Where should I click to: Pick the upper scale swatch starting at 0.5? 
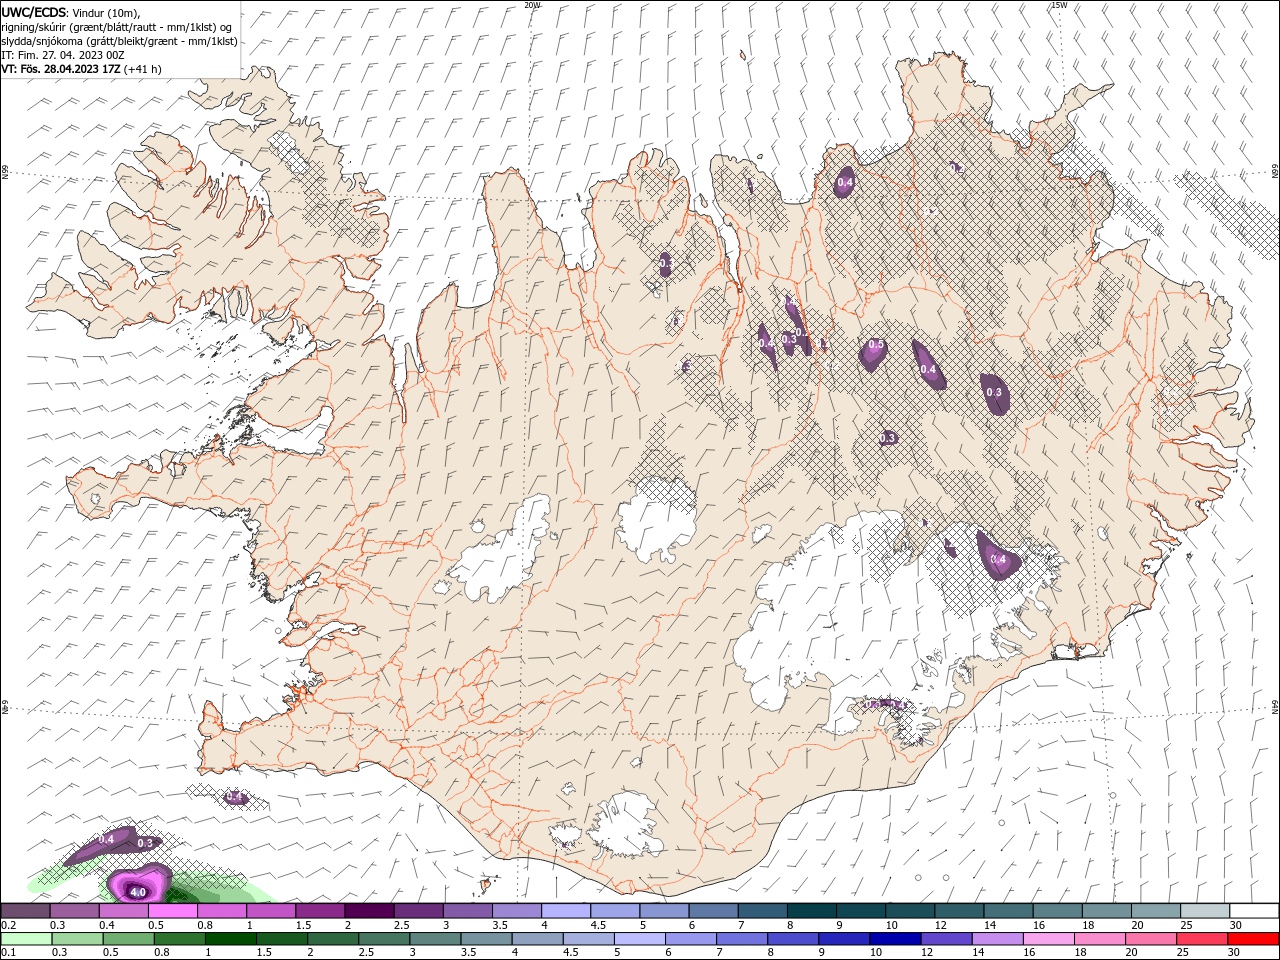click(x=173, y=911)
